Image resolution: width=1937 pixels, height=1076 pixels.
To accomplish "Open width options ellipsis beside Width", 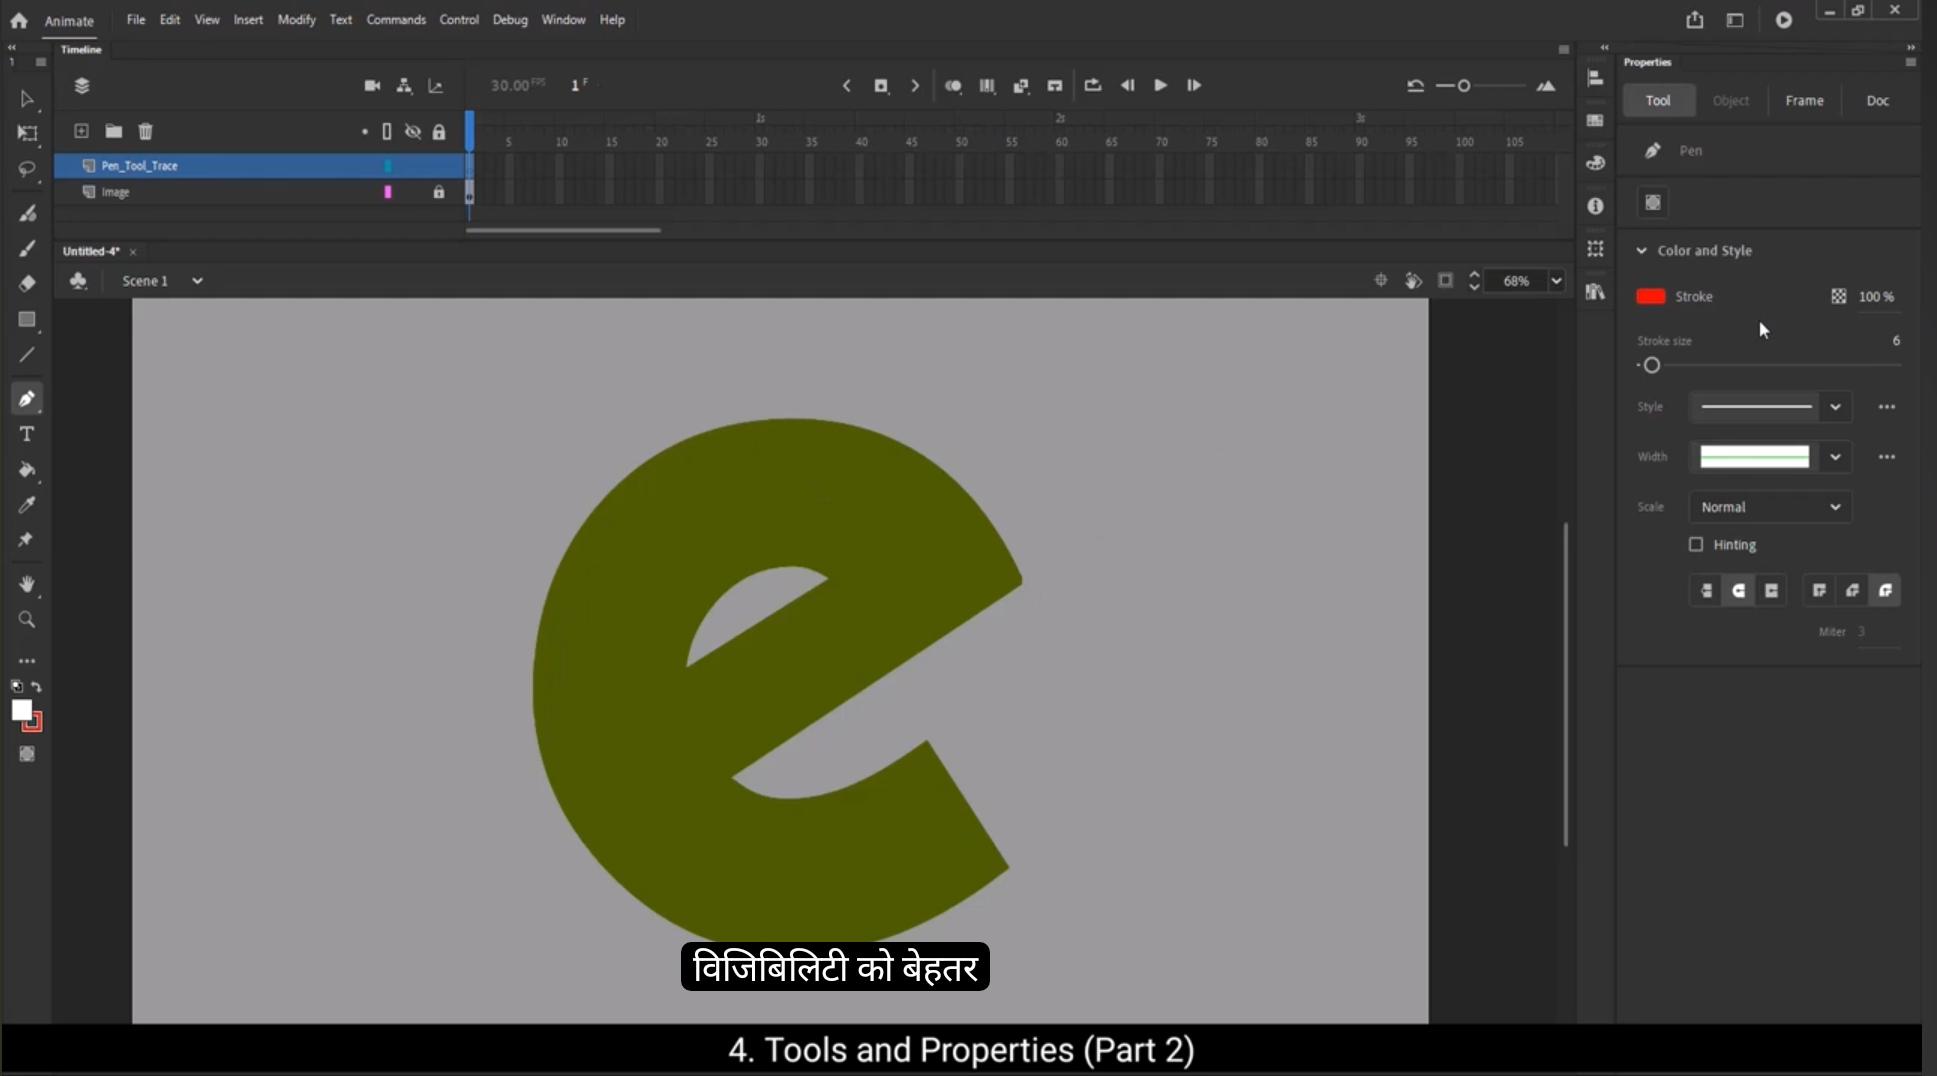I will tap(1887, 457).
